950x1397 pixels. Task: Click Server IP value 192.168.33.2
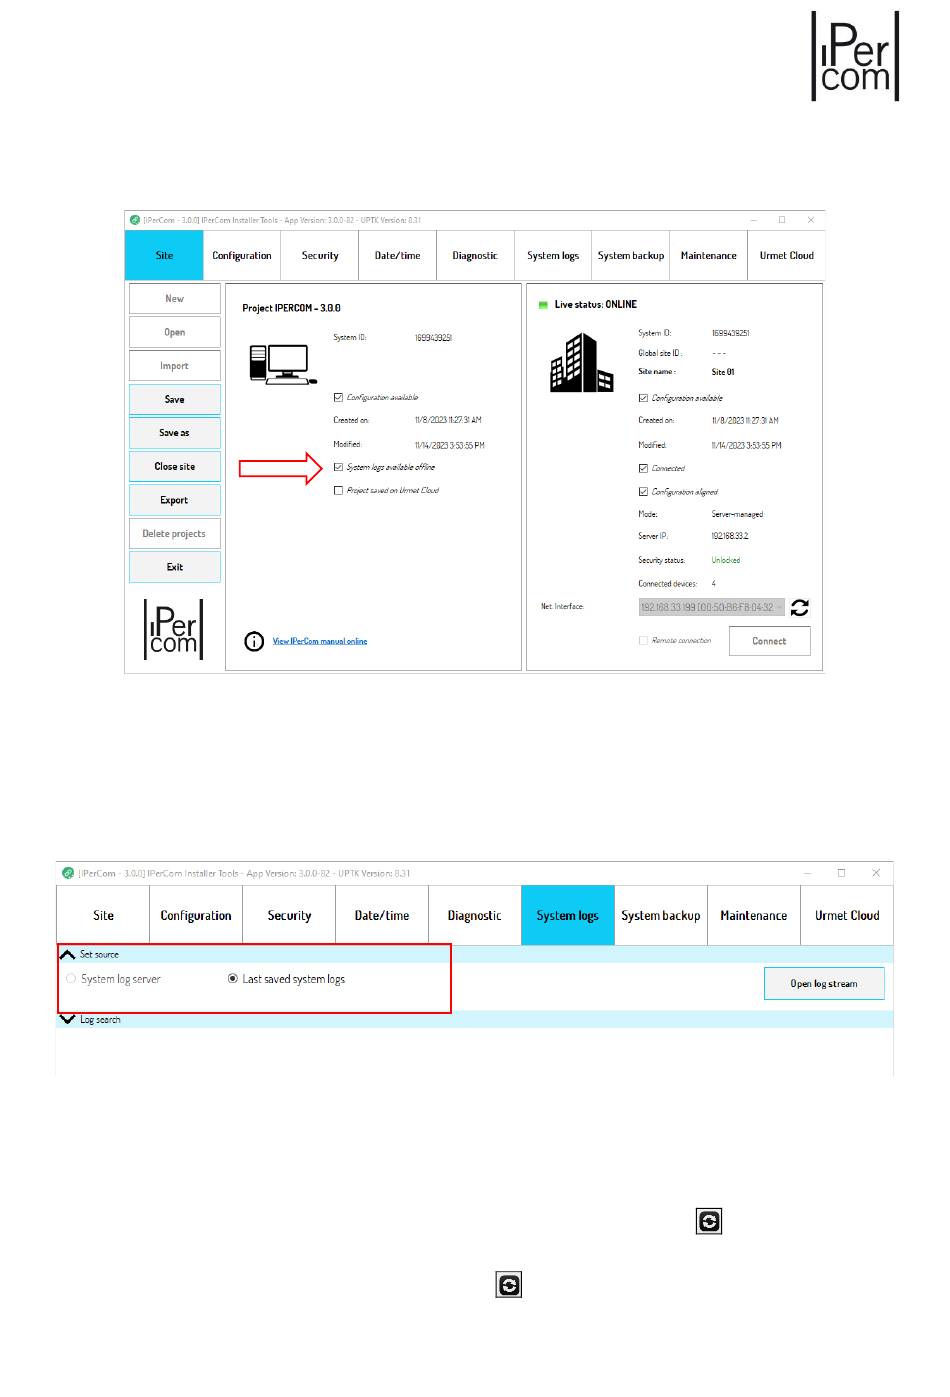730,536
